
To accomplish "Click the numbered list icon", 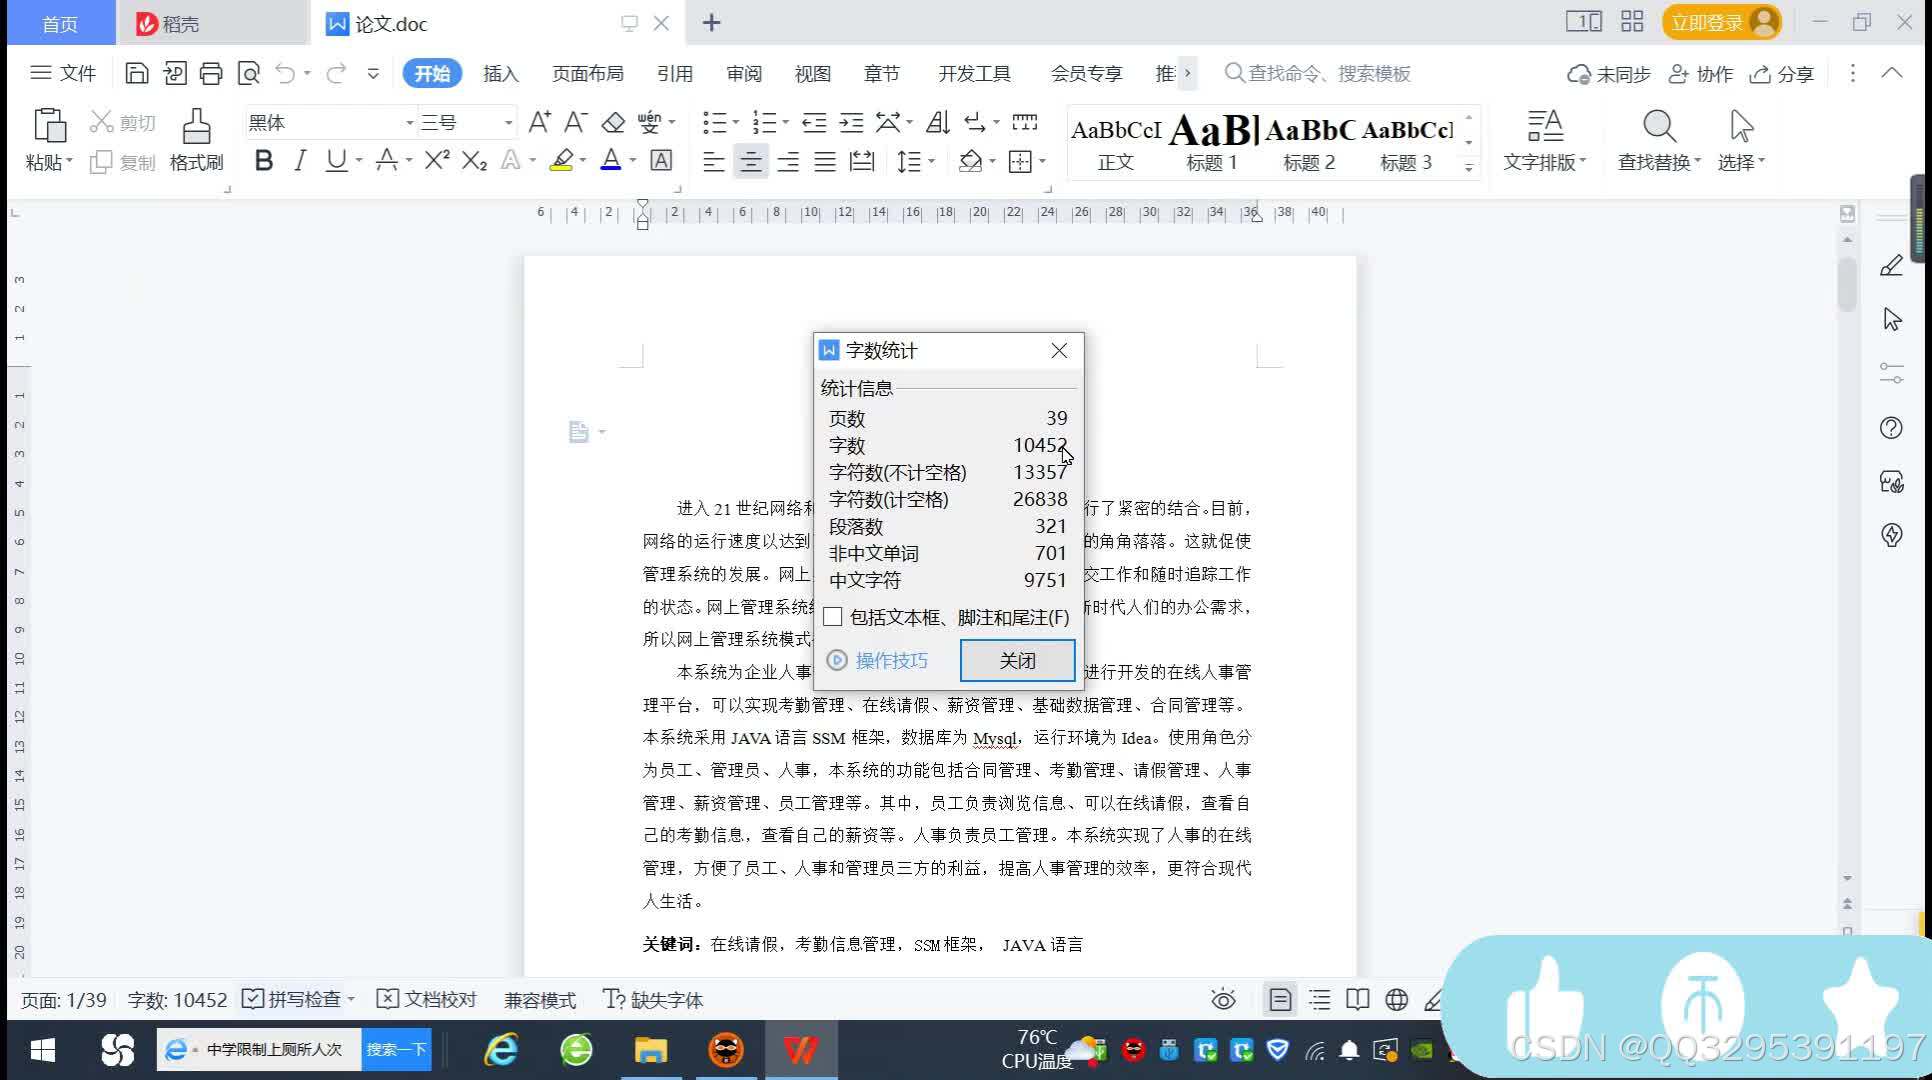I will (x=764, y=122).
